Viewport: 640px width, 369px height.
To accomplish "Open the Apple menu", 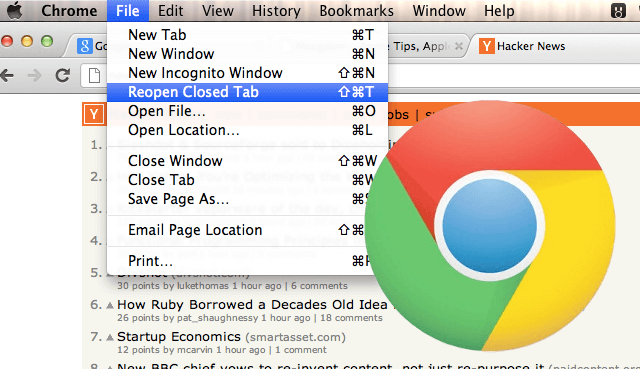I will coord(15,10).
